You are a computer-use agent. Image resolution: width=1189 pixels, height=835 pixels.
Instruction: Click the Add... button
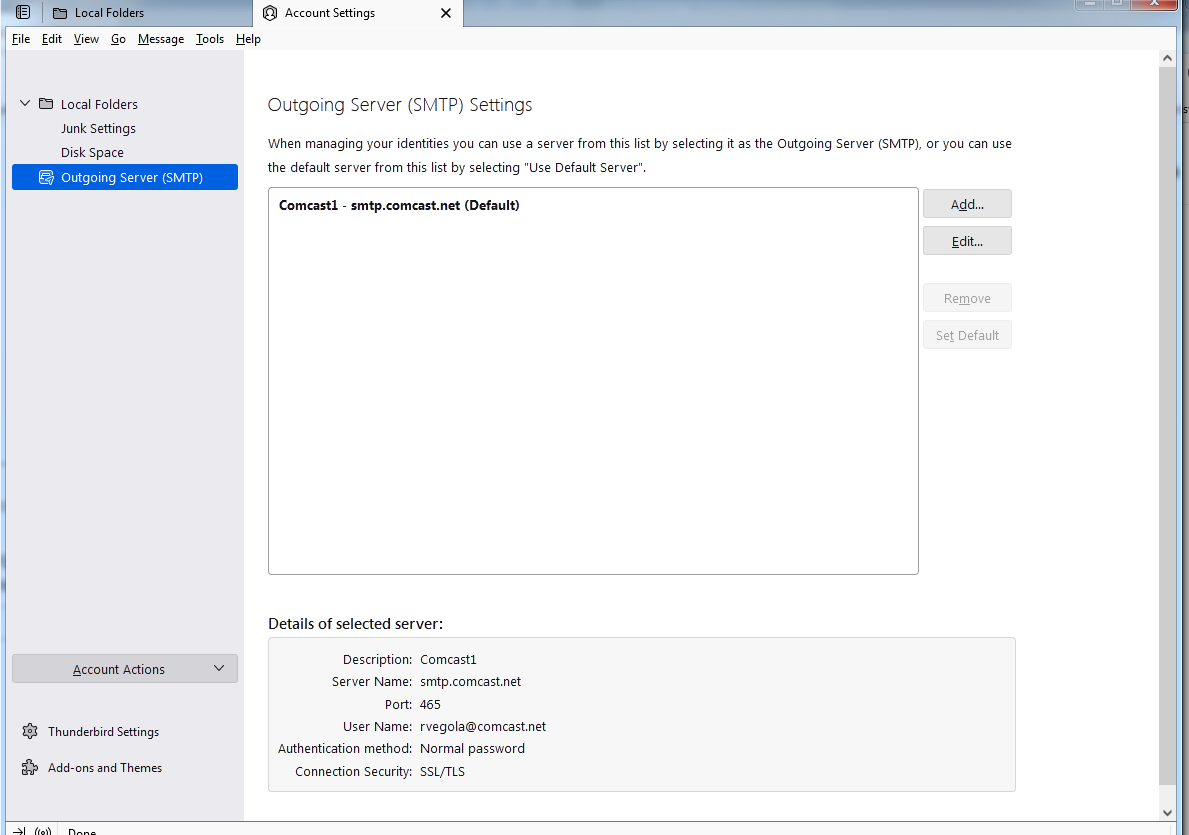tap(967, 204)
